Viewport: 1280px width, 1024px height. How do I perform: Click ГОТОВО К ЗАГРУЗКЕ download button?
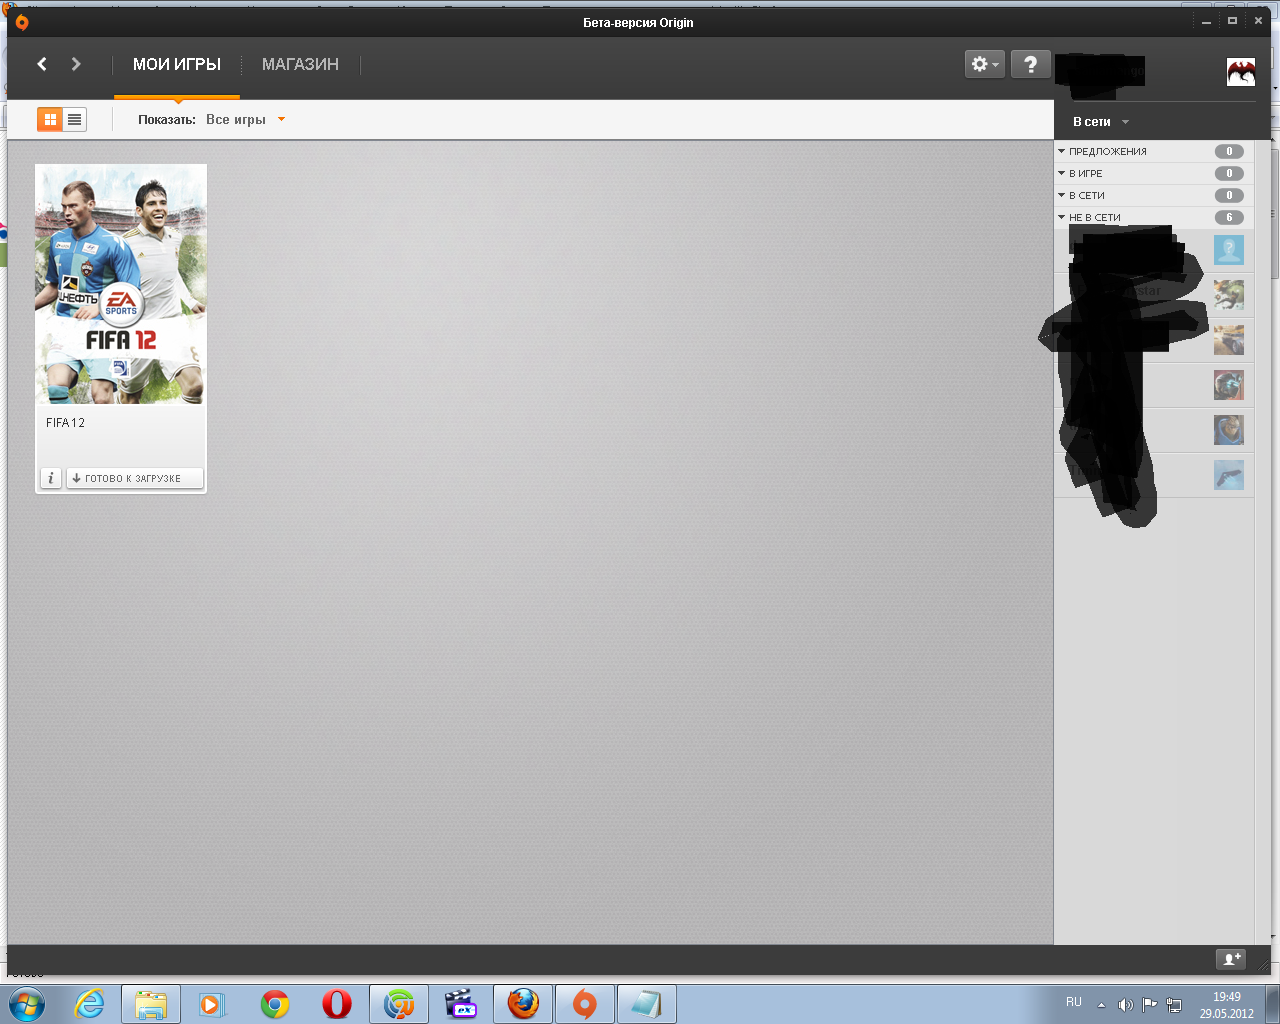pyautogui.click(x=135, y=478)
